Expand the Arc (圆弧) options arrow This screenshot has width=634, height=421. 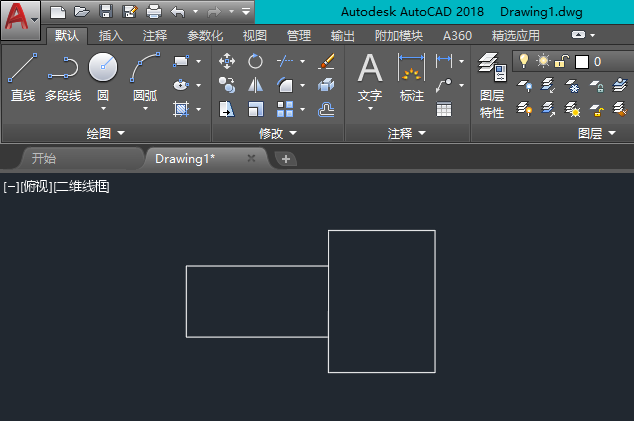(x=145, y=108)
